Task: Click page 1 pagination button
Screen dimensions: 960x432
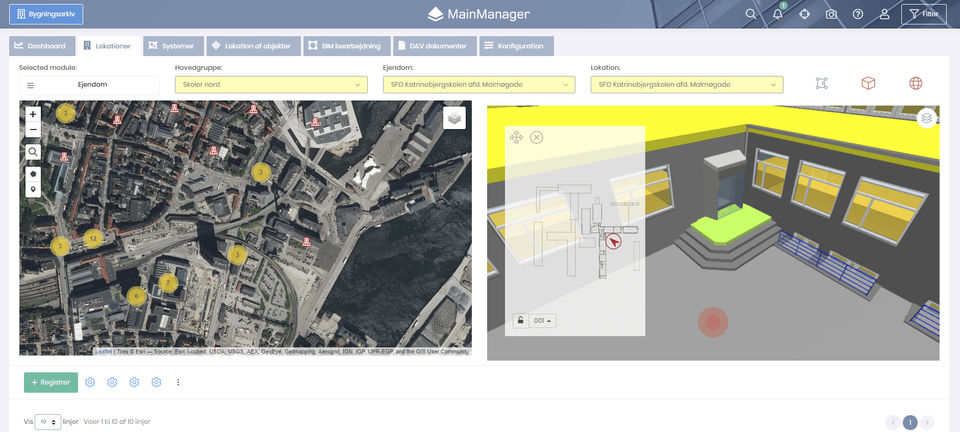Action: point(910,422)
